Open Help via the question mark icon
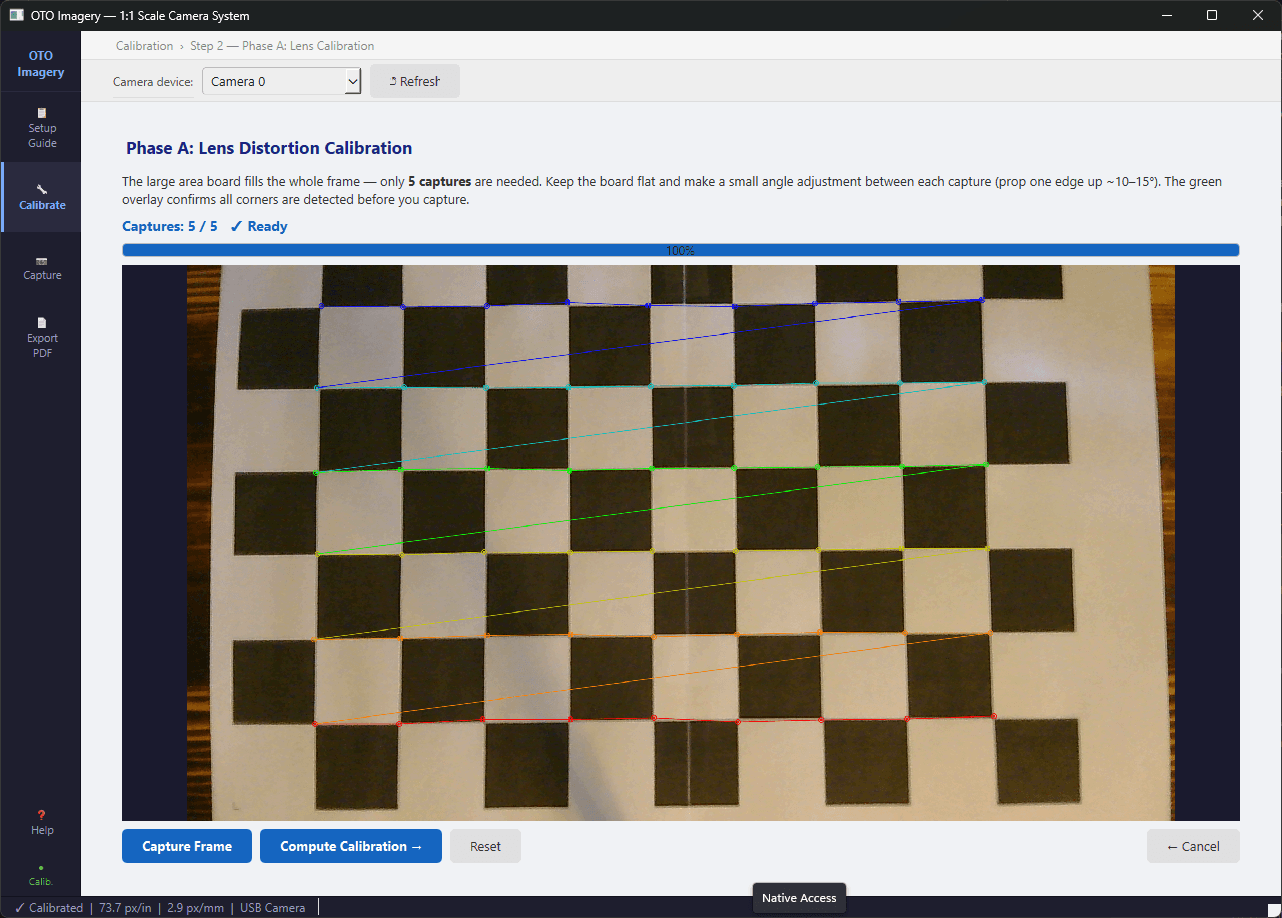 [41, 821]
